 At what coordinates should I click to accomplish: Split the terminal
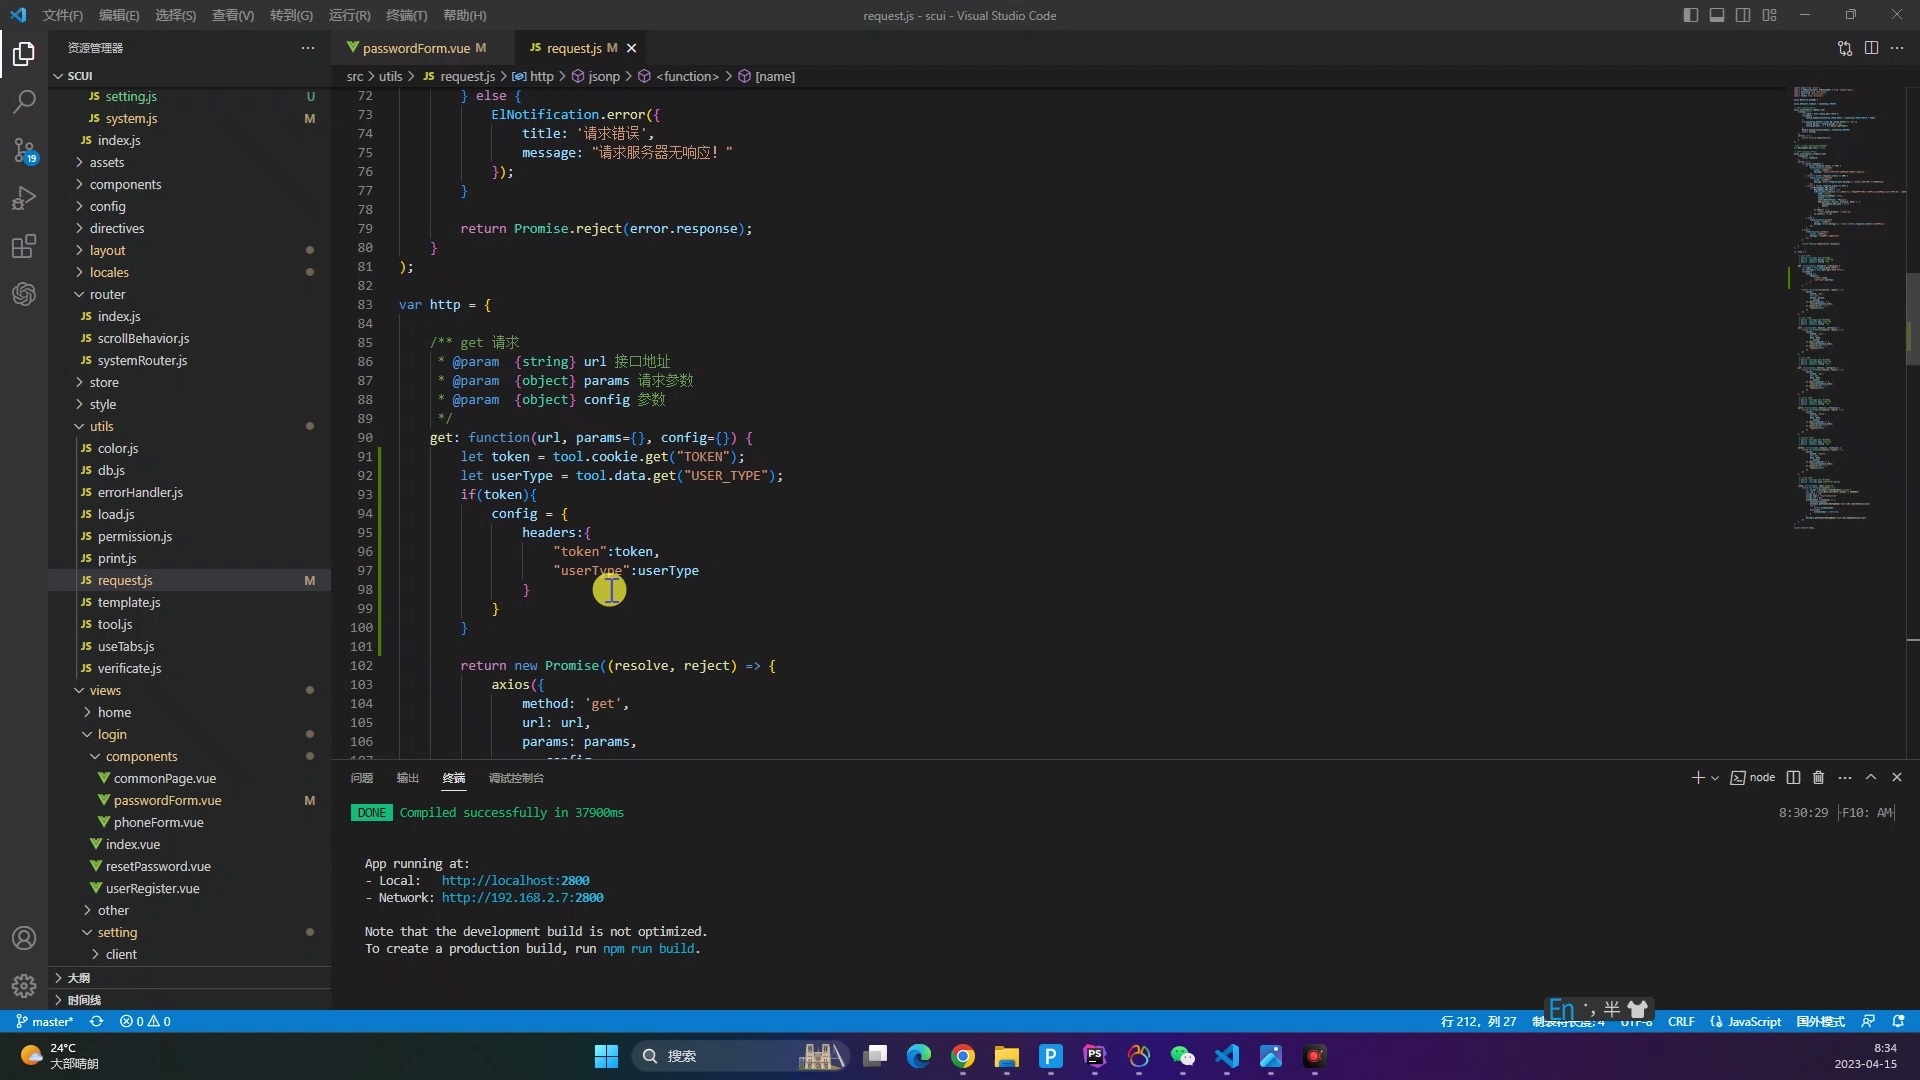coord(1794,777)
